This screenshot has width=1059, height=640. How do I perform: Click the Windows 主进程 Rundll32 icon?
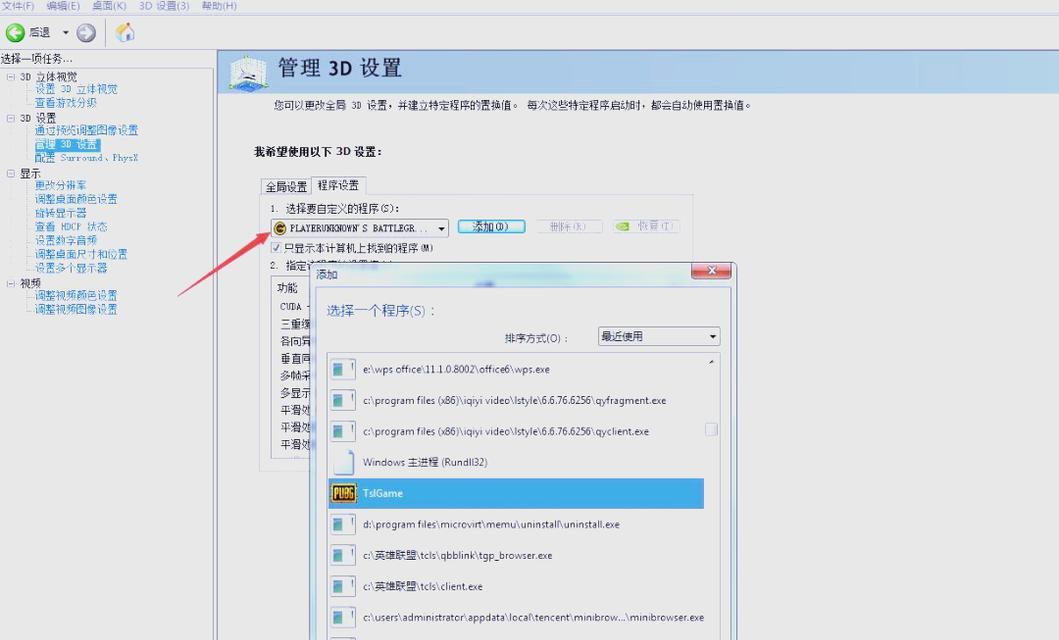343,462
